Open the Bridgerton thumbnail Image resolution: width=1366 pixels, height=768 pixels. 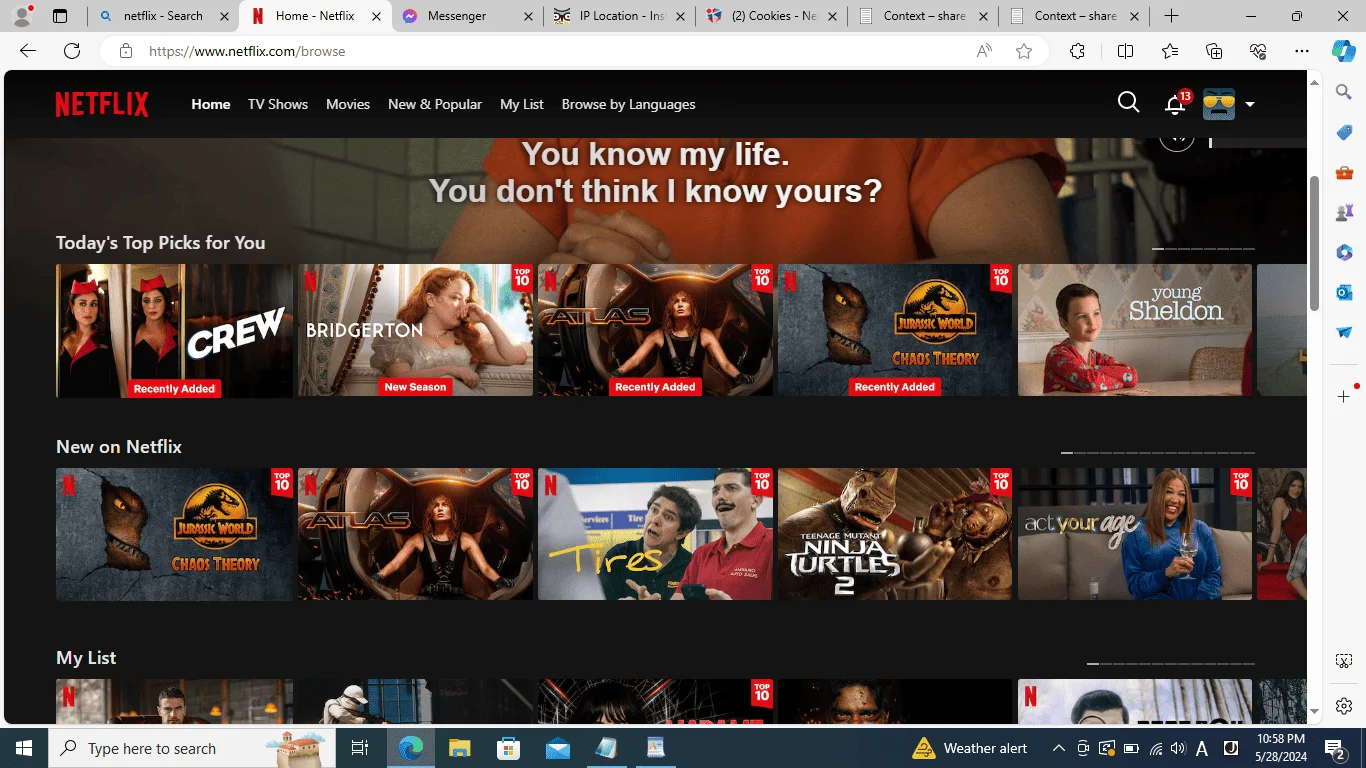(x=415, y=330)
